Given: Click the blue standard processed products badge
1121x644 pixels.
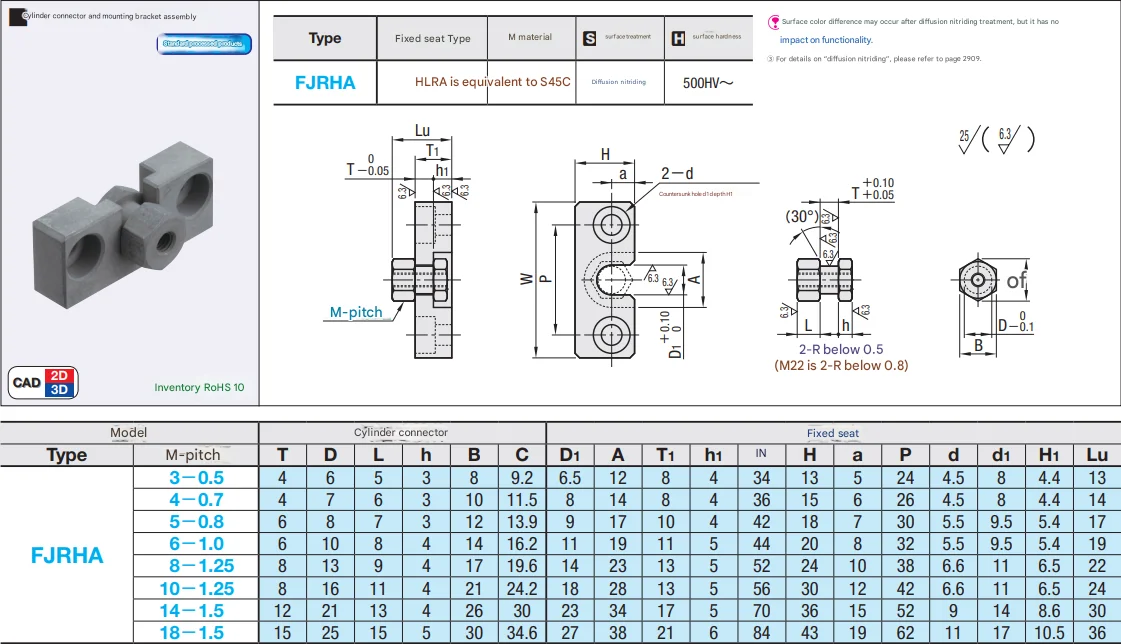Looking at the screenshot, I should pyautogui.click(x=205, y=44).
